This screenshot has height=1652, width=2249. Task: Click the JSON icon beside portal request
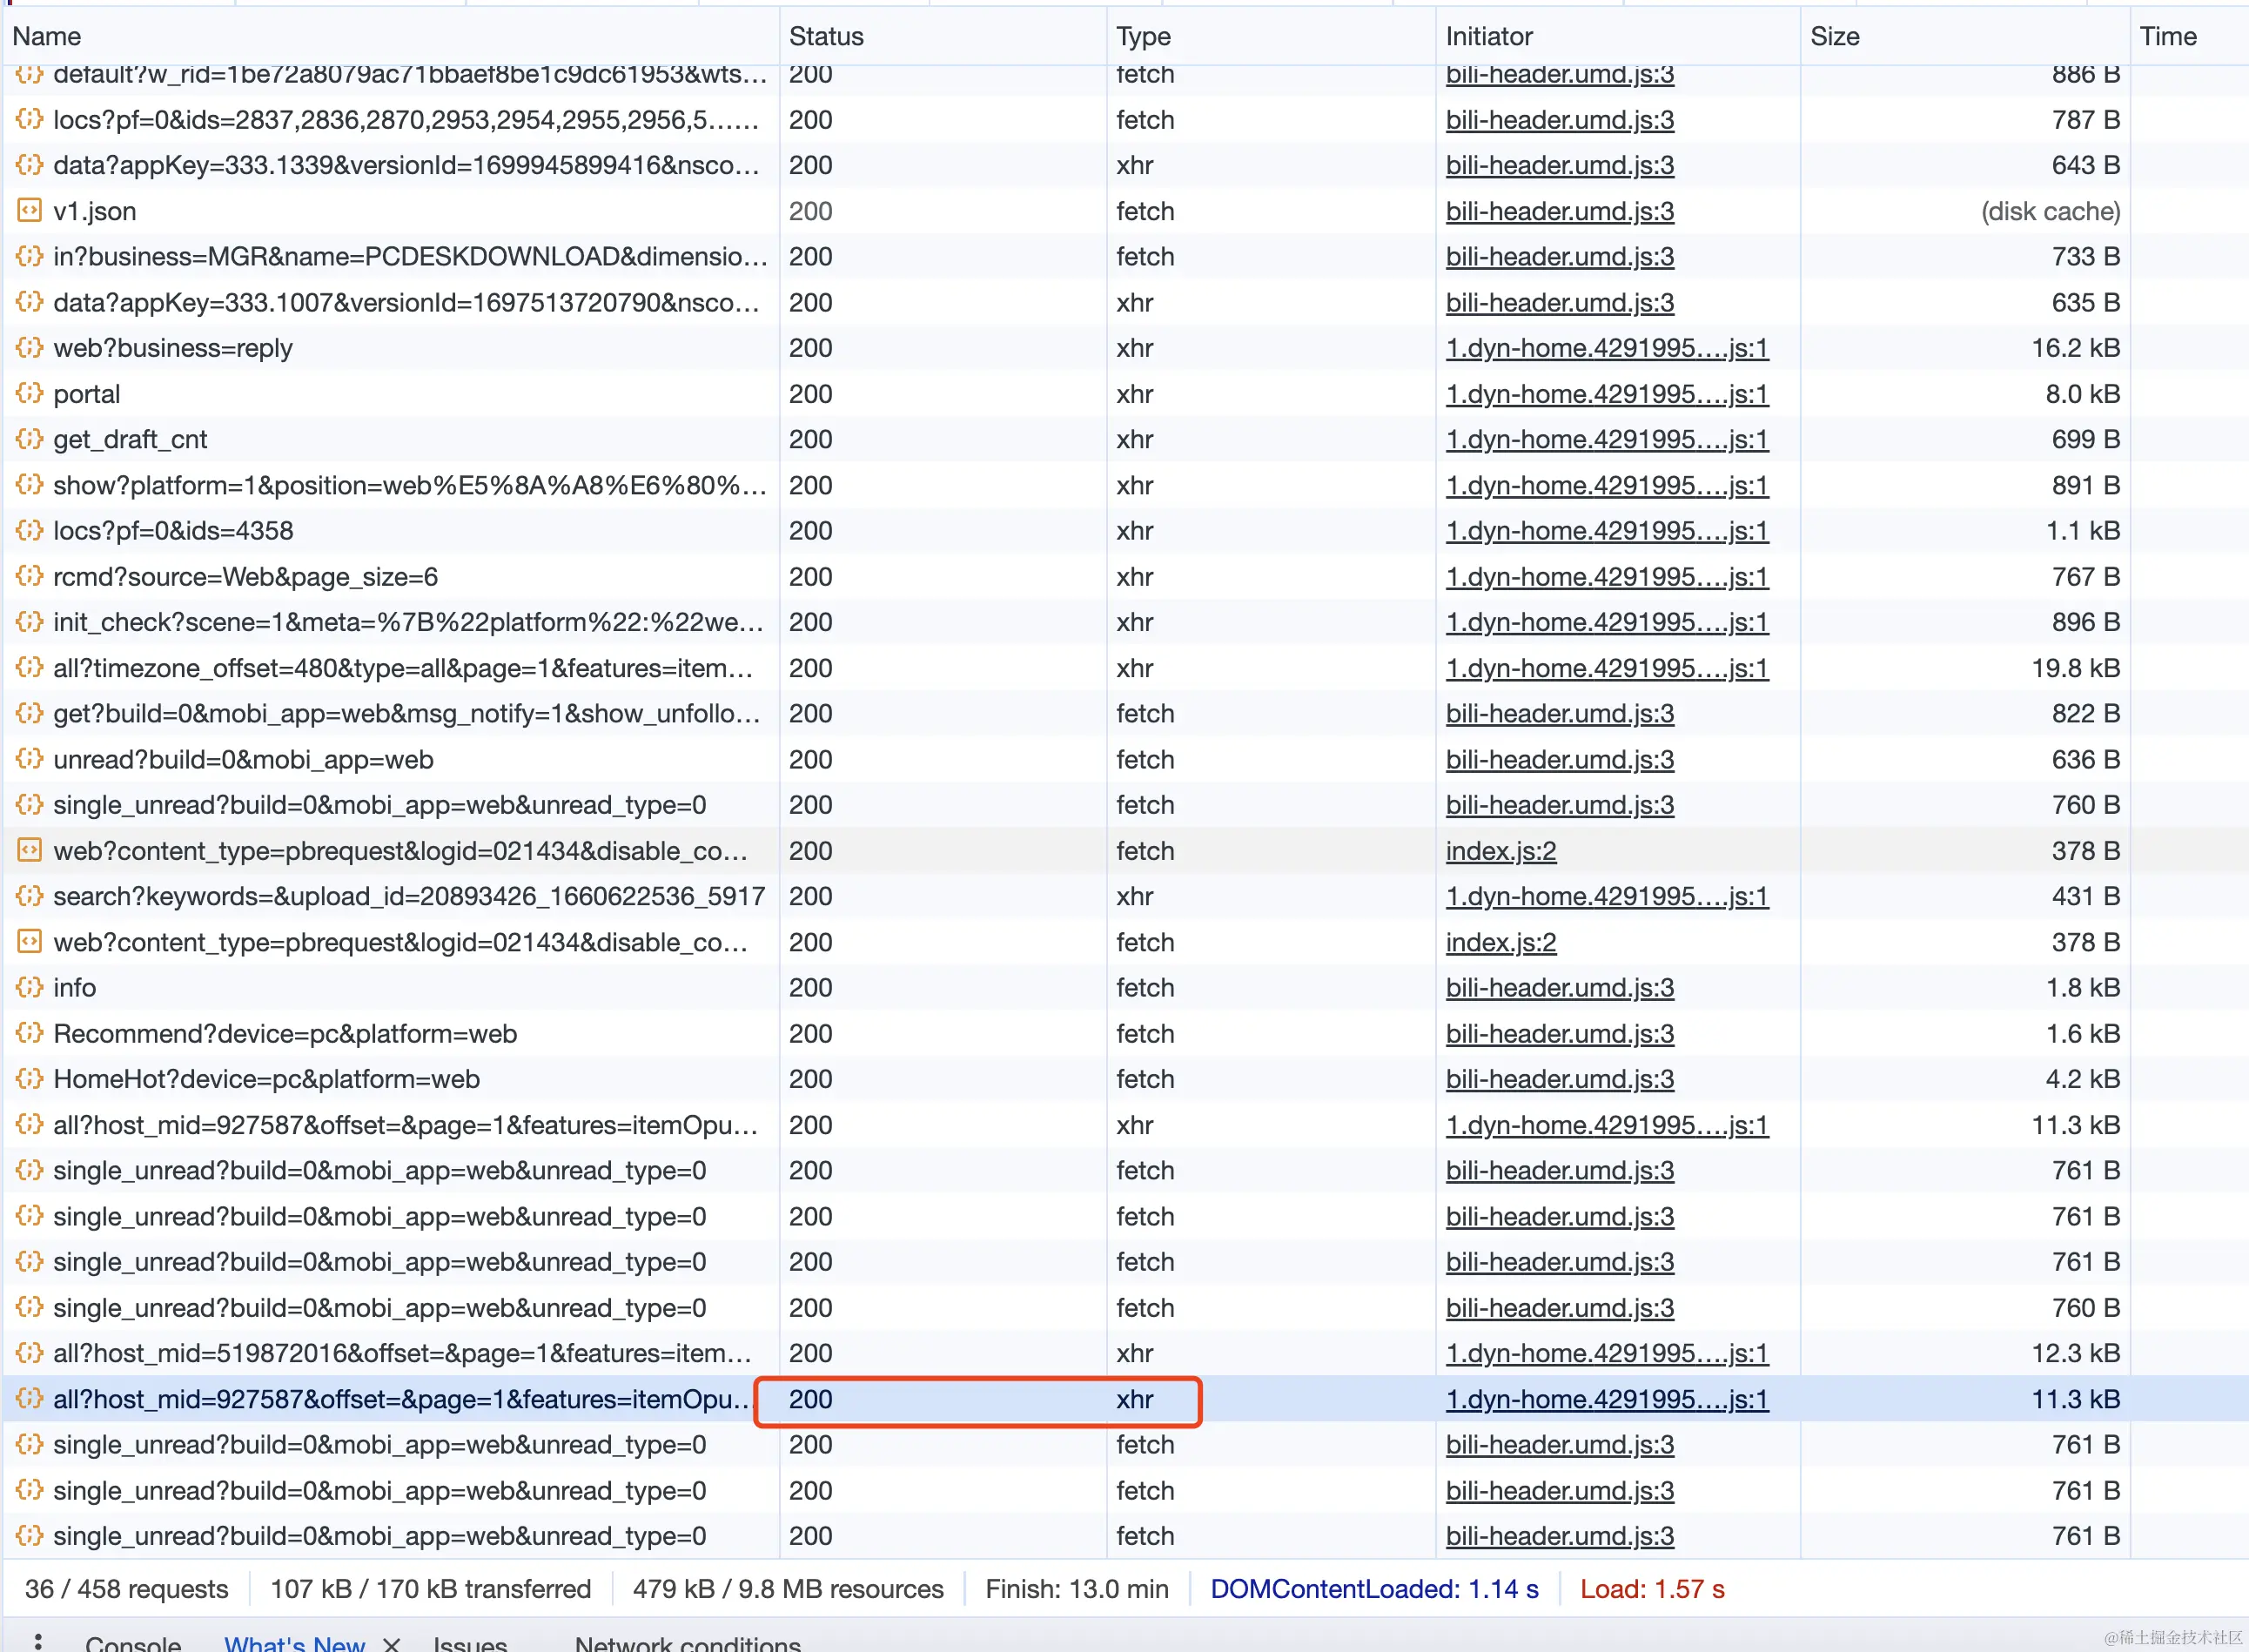[x=29, y=393]
